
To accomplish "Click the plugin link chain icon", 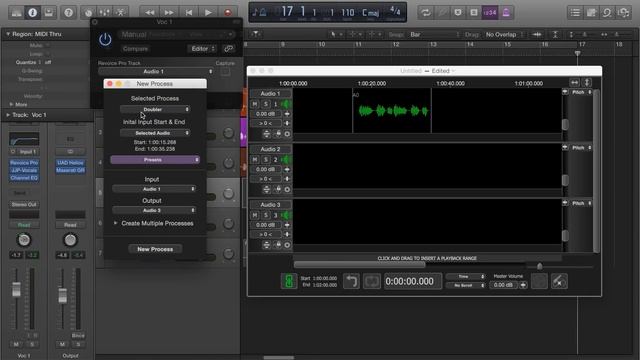I will (229, 49).
